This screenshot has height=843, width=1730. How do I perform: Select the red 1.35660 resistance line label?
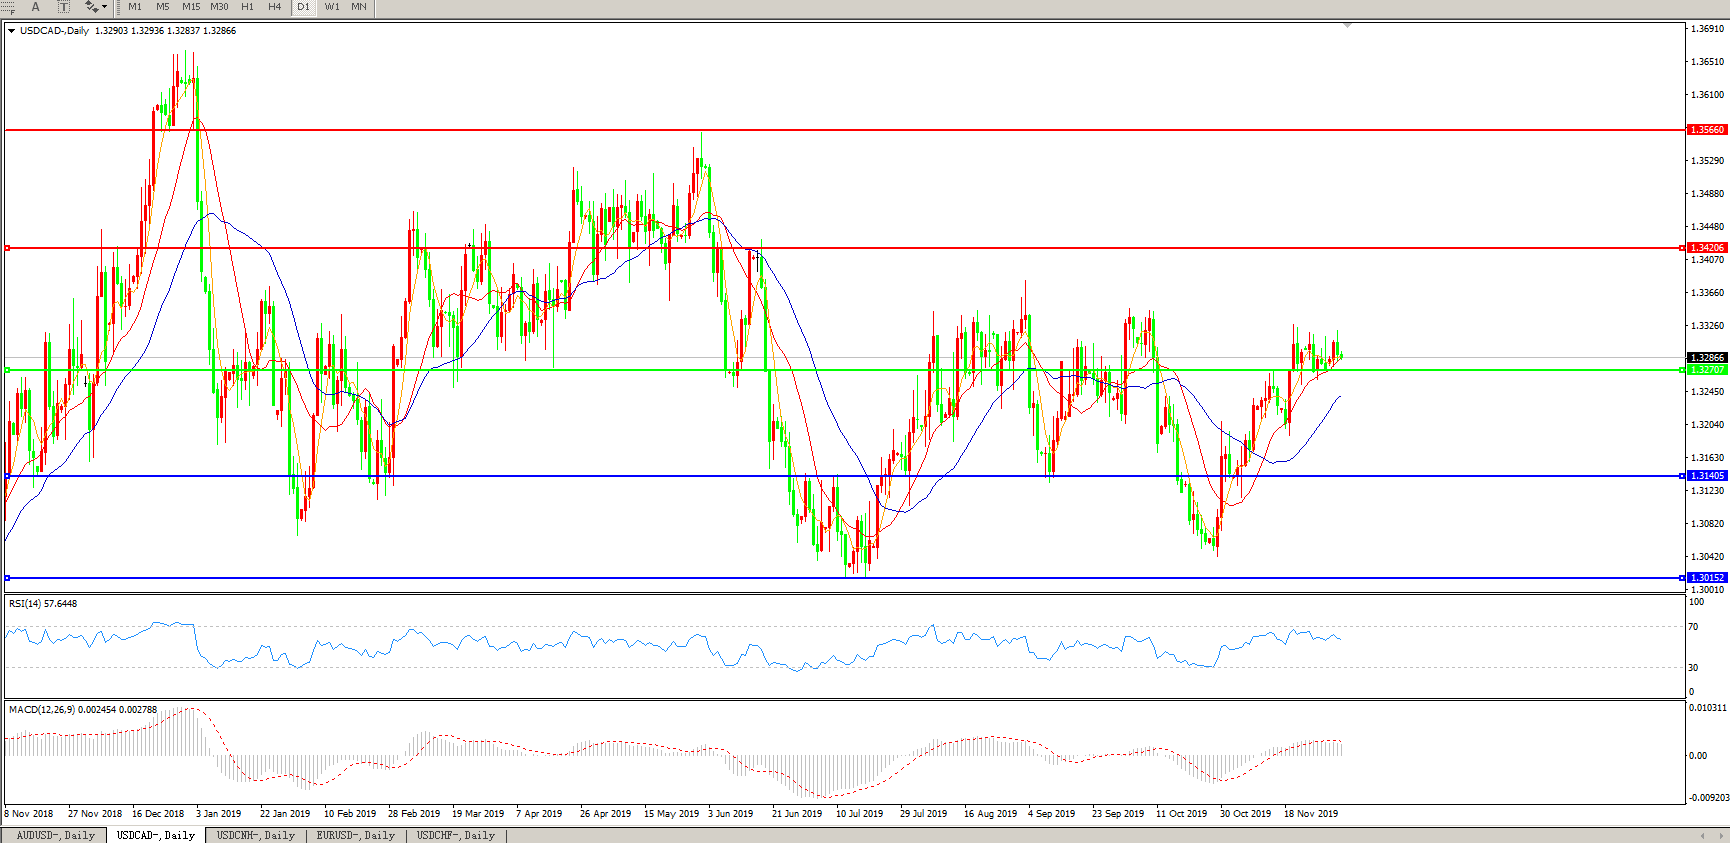click(x=1707, y=130)
